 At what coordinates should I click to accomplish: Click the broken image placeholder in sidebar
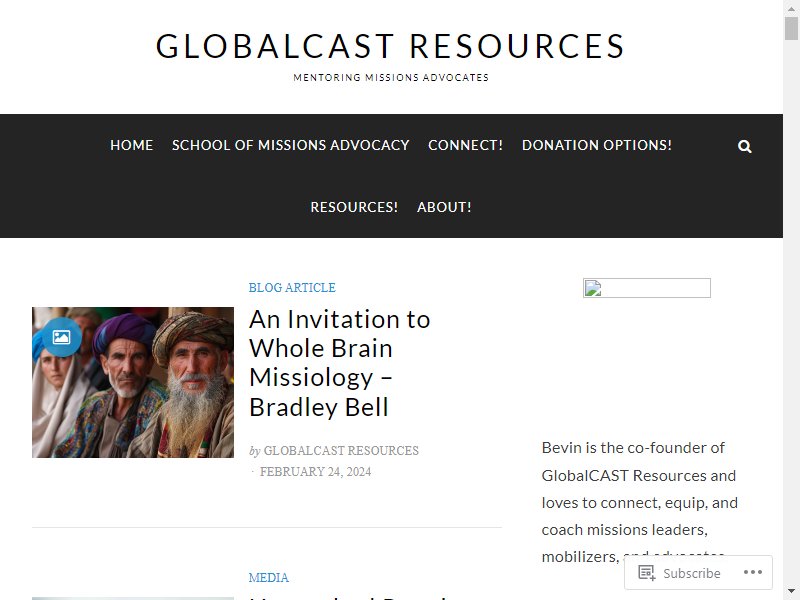pyautogui.click(x=646, y=288)
